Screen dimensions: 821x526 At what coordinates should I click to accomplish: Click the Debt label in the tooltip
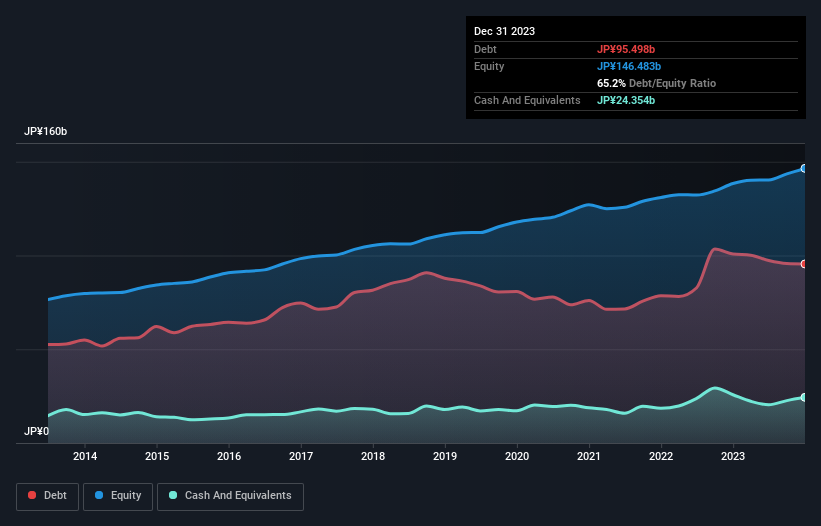click(x=485, y=49)
